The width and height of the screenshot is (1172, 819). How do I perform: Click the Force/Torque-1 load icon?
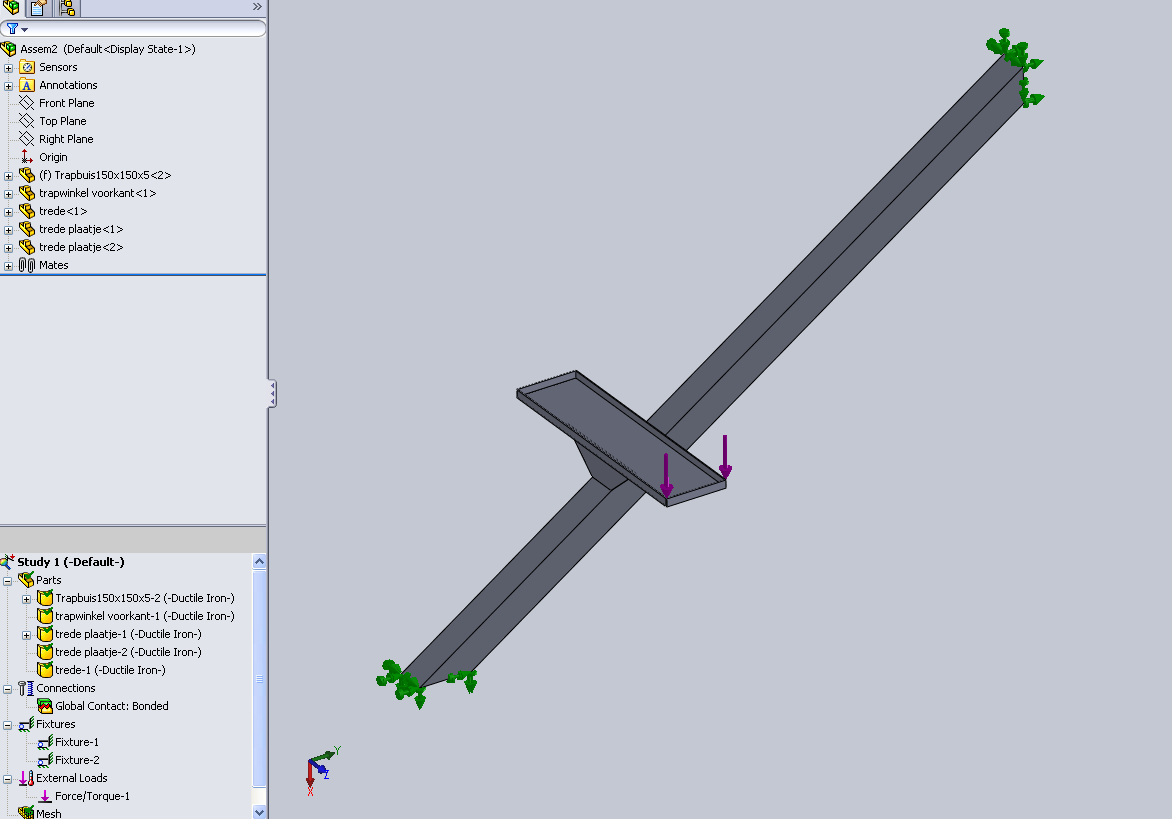click(44, 796)
